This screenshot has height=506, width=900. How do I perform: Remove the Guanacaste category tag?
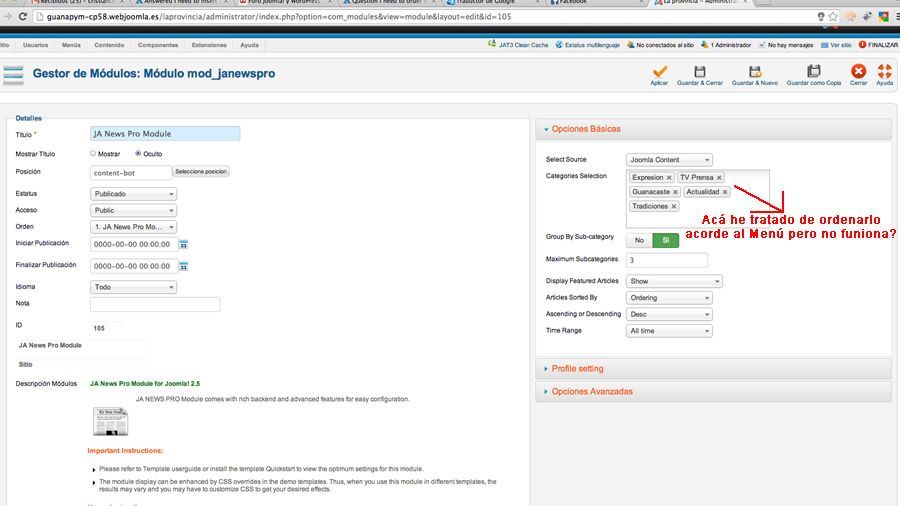675,192
